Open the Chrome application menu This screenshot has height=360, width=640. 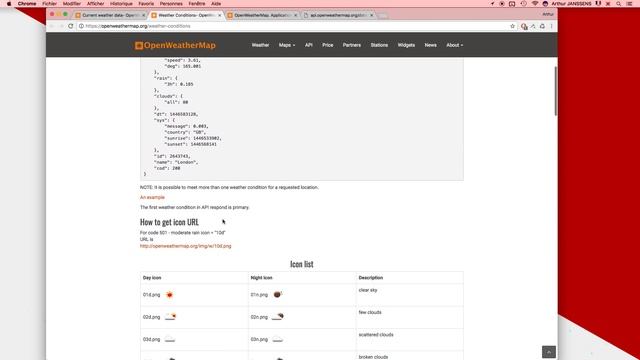27,4
